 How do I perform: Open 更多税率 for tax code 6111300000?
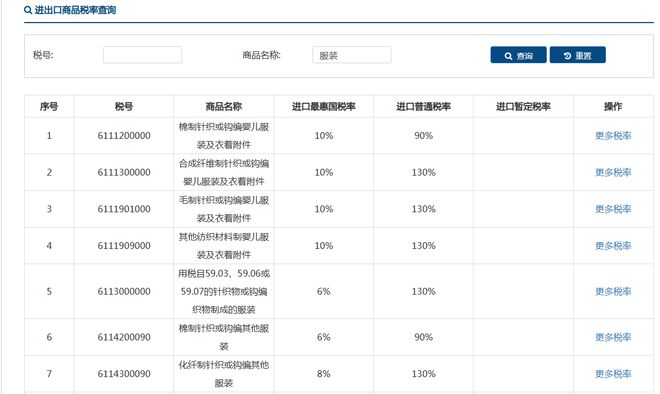pos(613,172)
